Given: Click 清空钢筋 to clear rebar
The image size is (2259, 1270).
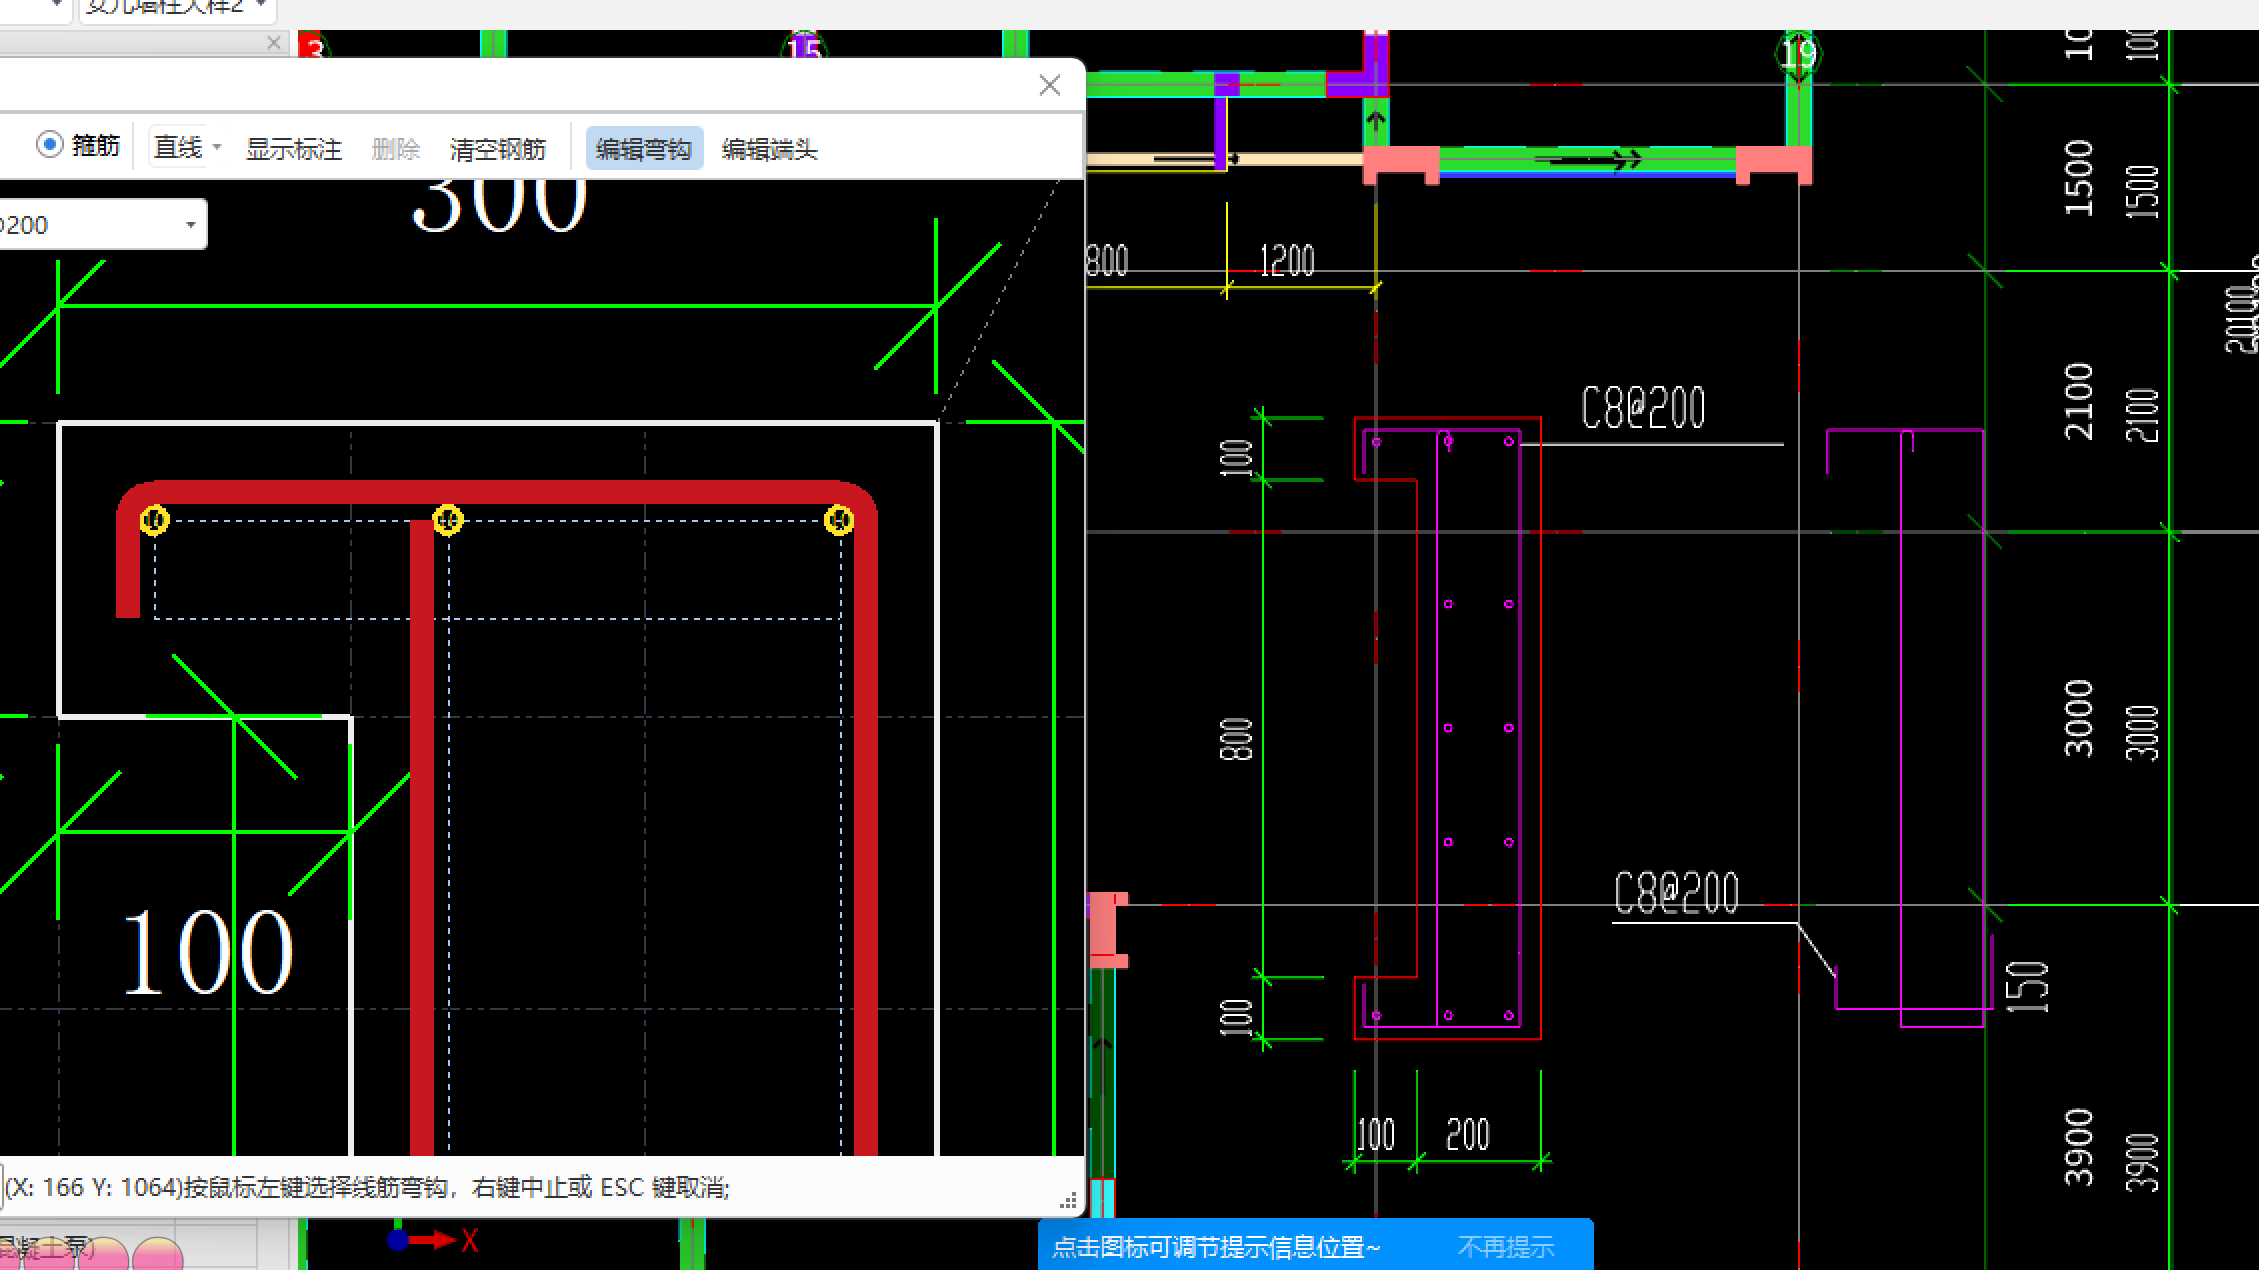Looking at the screenshot, I should click(x=498, y=149).
